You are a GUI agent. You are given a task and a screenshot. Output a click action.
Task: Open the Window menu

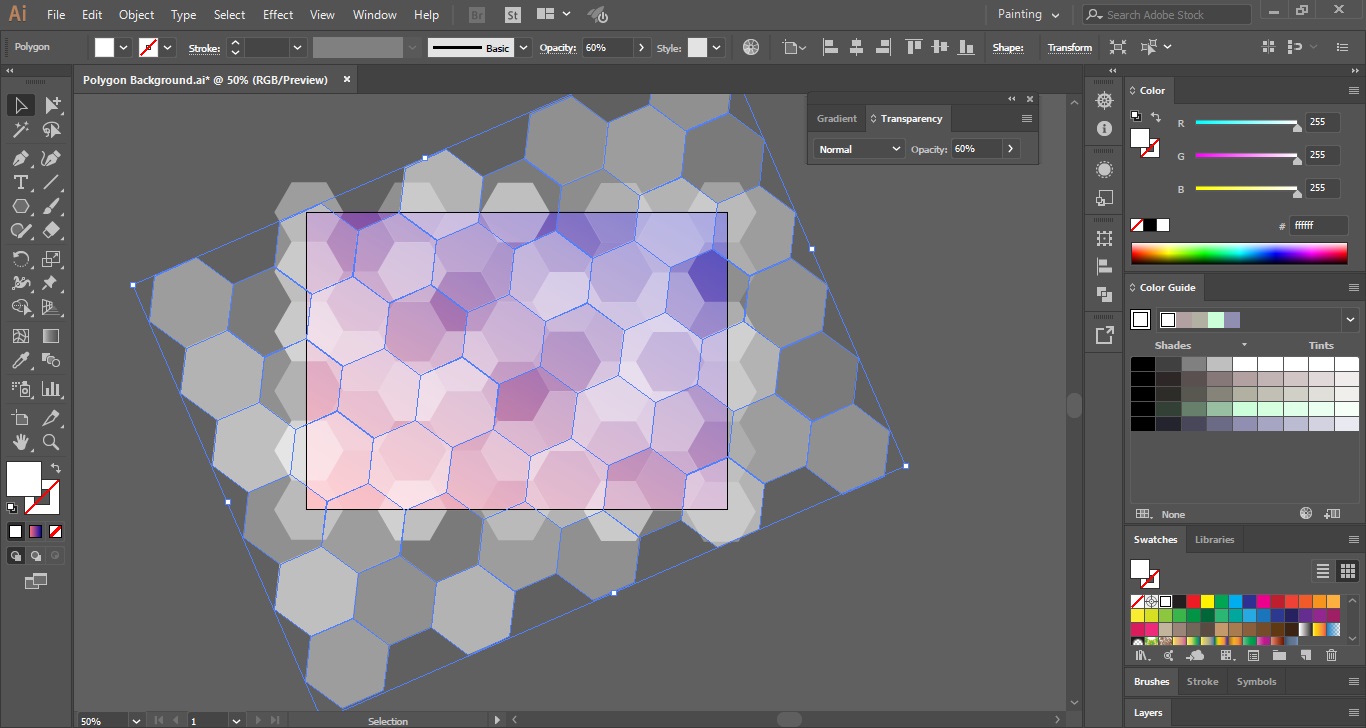coord(374,14)
